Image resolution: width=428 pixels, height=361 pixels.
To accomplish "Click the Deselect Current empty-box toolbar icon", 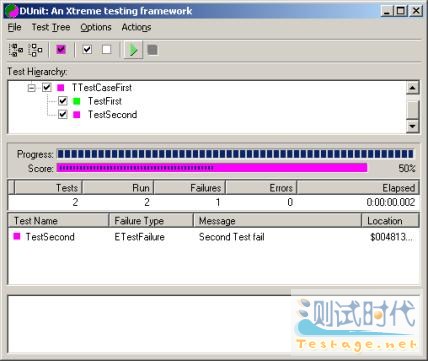I will pos(107,50).
